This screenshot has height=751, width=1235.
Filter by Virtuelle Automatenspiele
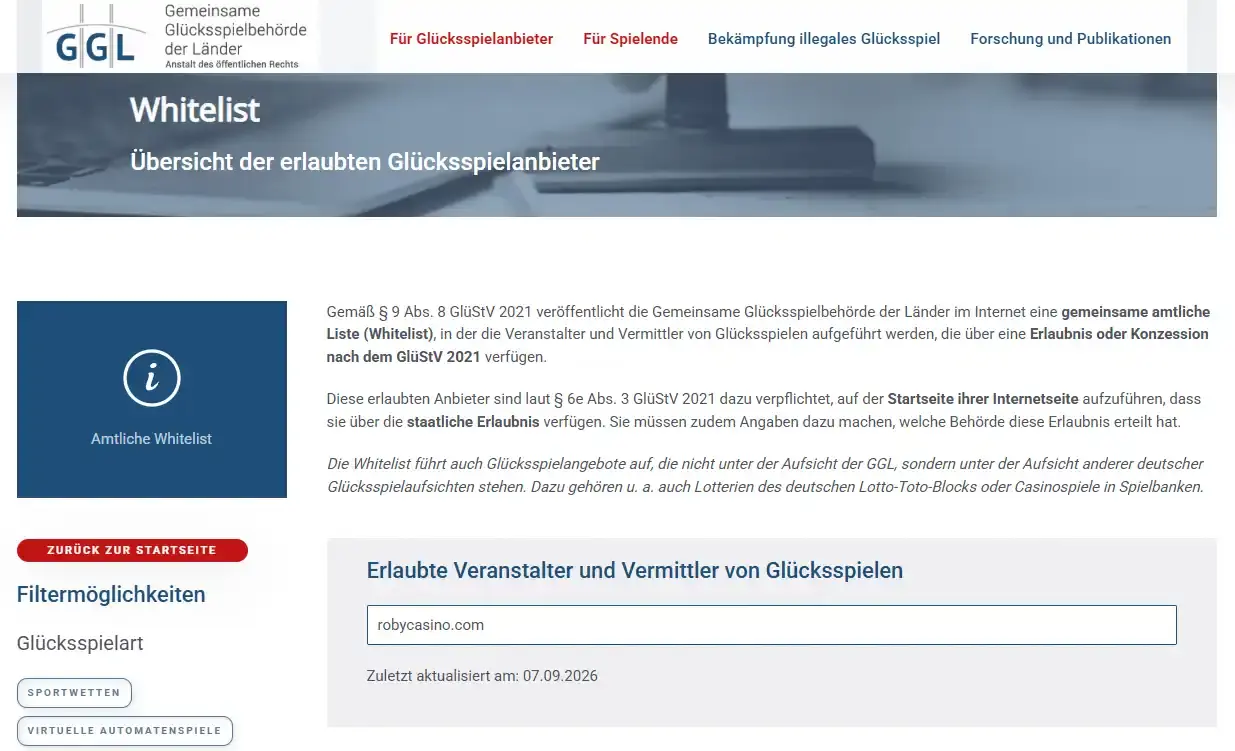125,730
